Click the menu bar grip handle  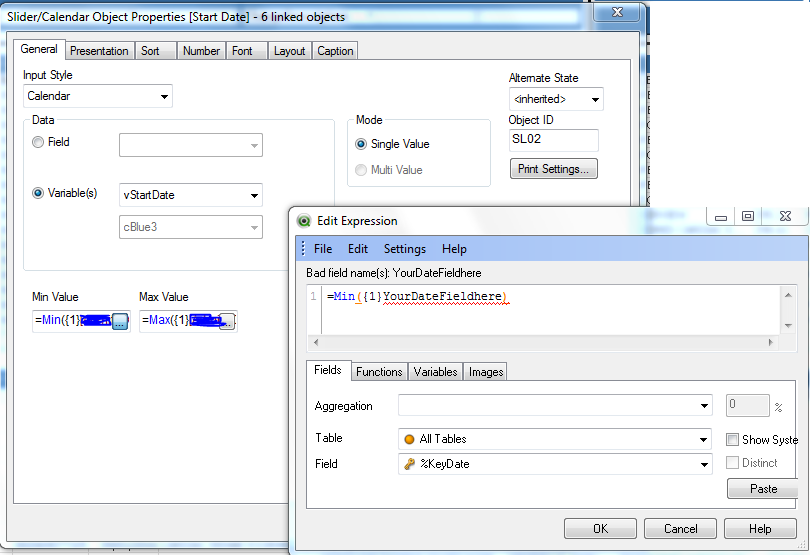click(303, 249)
